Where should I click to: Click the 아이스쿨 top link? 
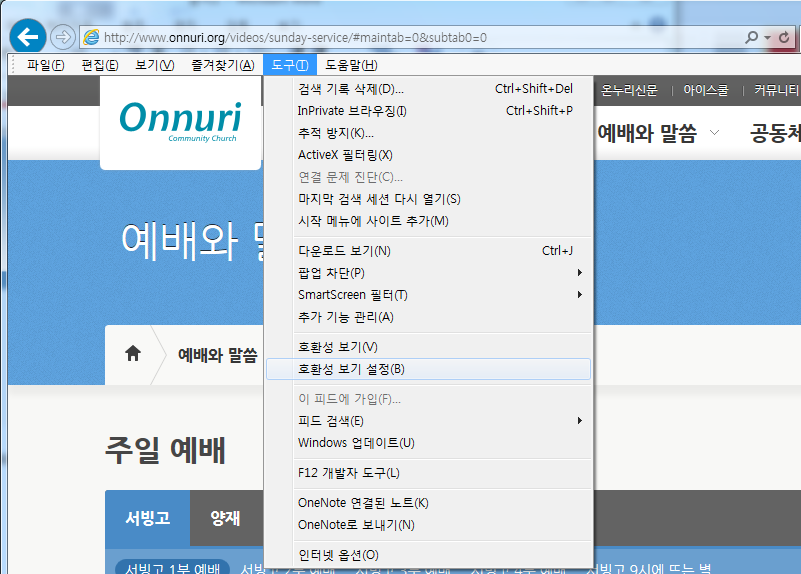point(705,90)
